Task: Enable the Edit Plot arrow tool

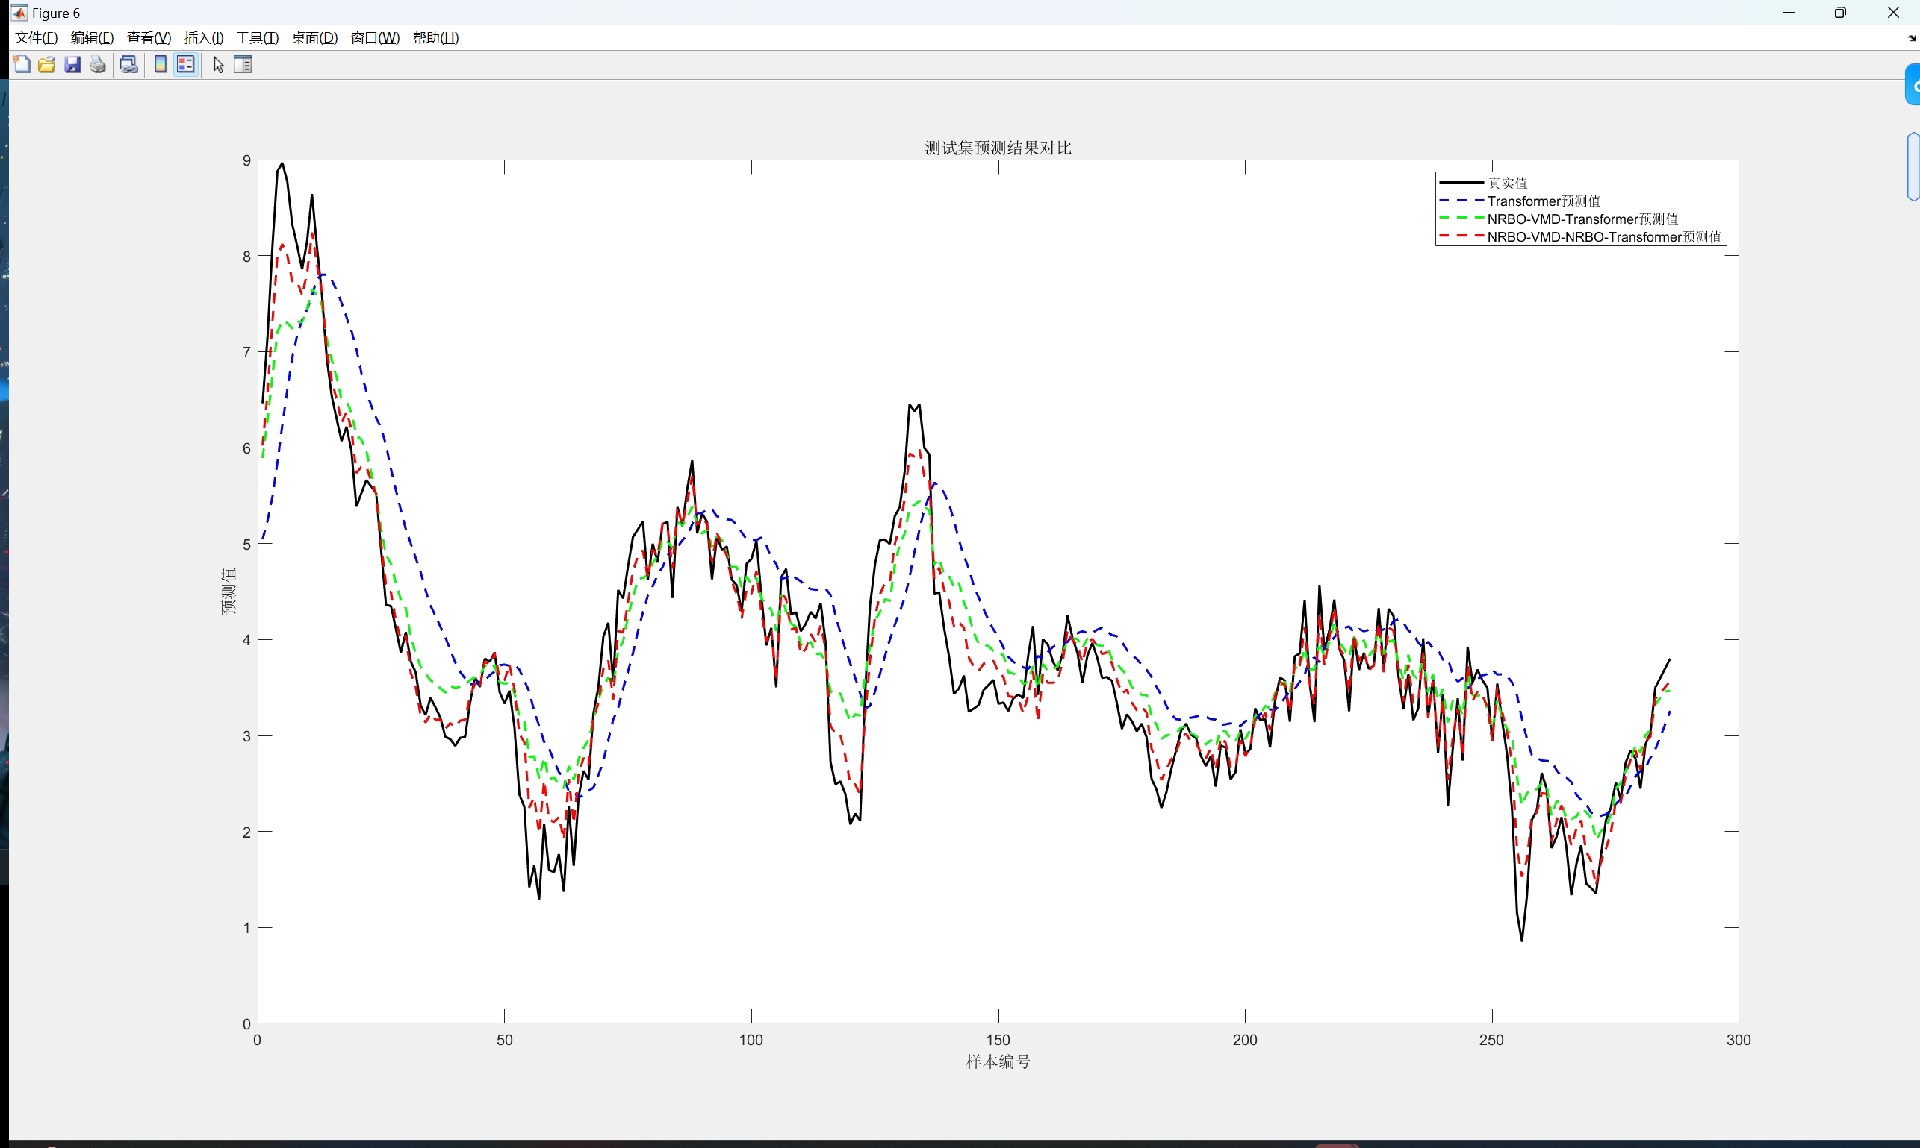Action: pos(218,65)
